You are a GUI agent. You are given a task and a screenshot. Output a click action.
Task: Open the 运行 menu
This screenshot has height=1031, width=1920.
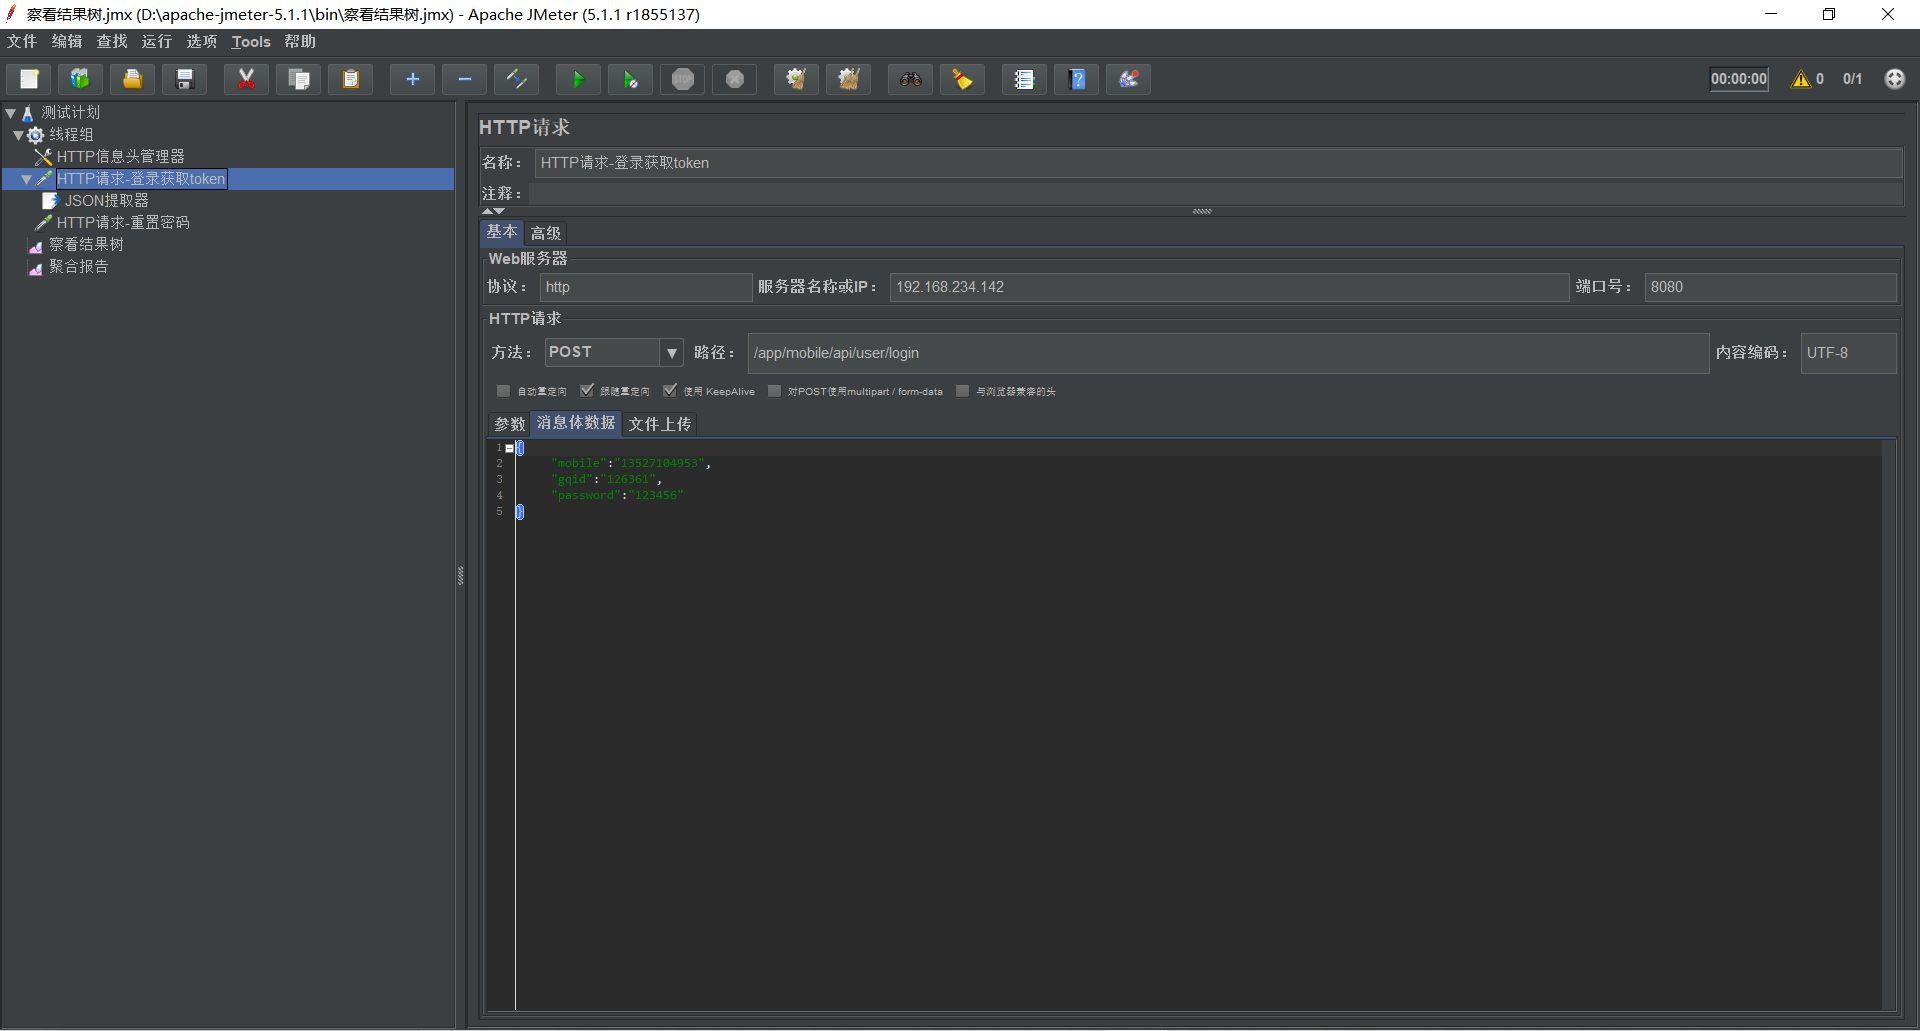point(156,41)
